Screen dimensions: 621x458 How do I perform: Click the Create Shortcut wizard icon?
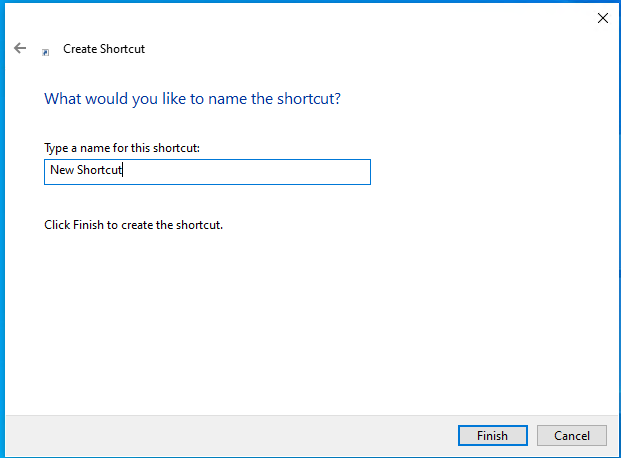[x=46, y=52]
